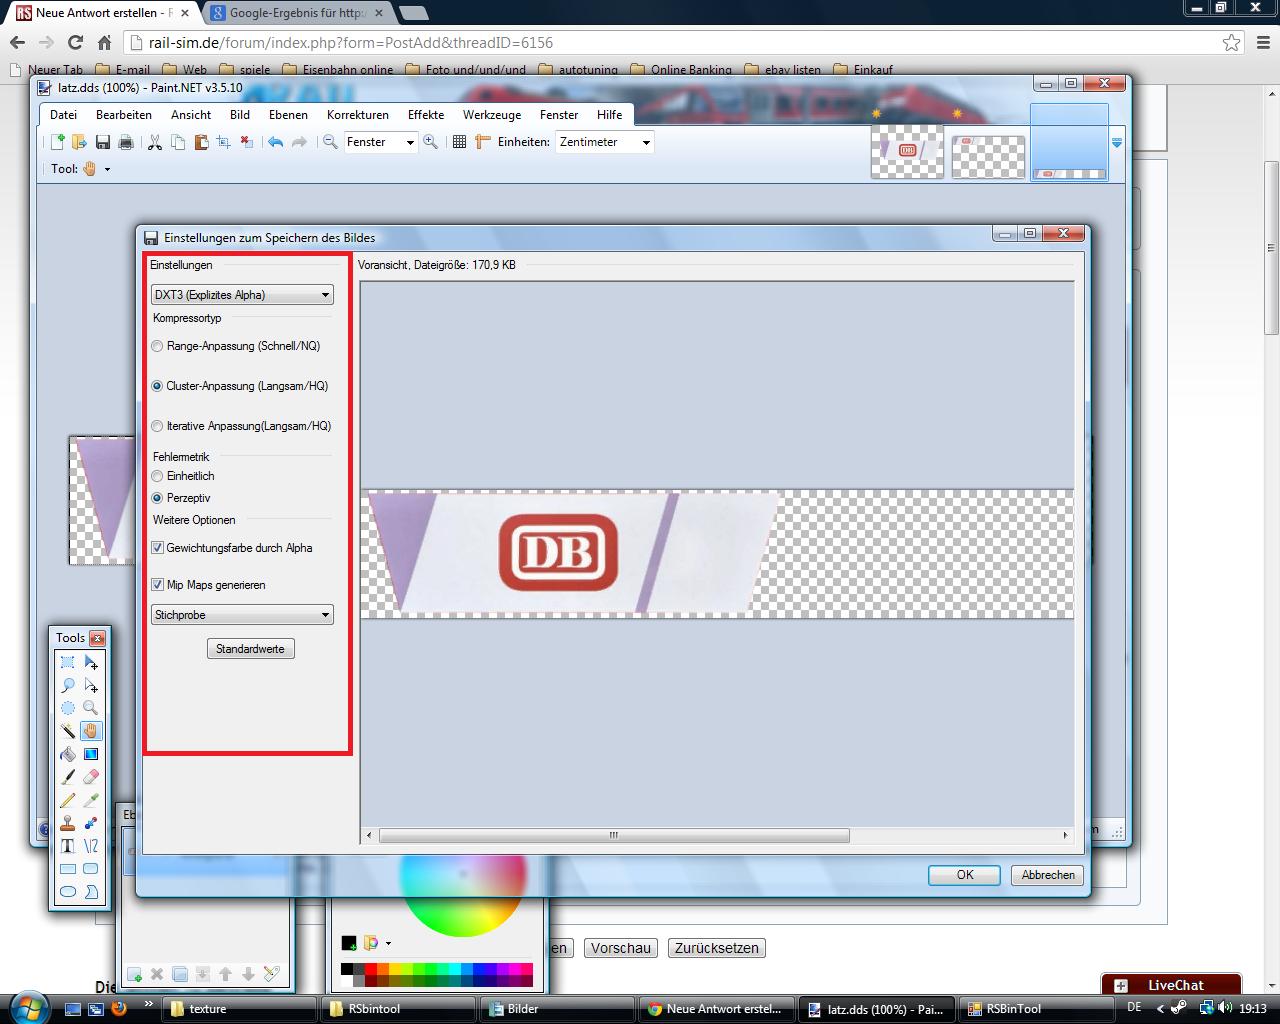Select Range-Anpassung (Schnell/NQ) compressor option
This screenshot has height=1024, width=1280.
point(157,346)
